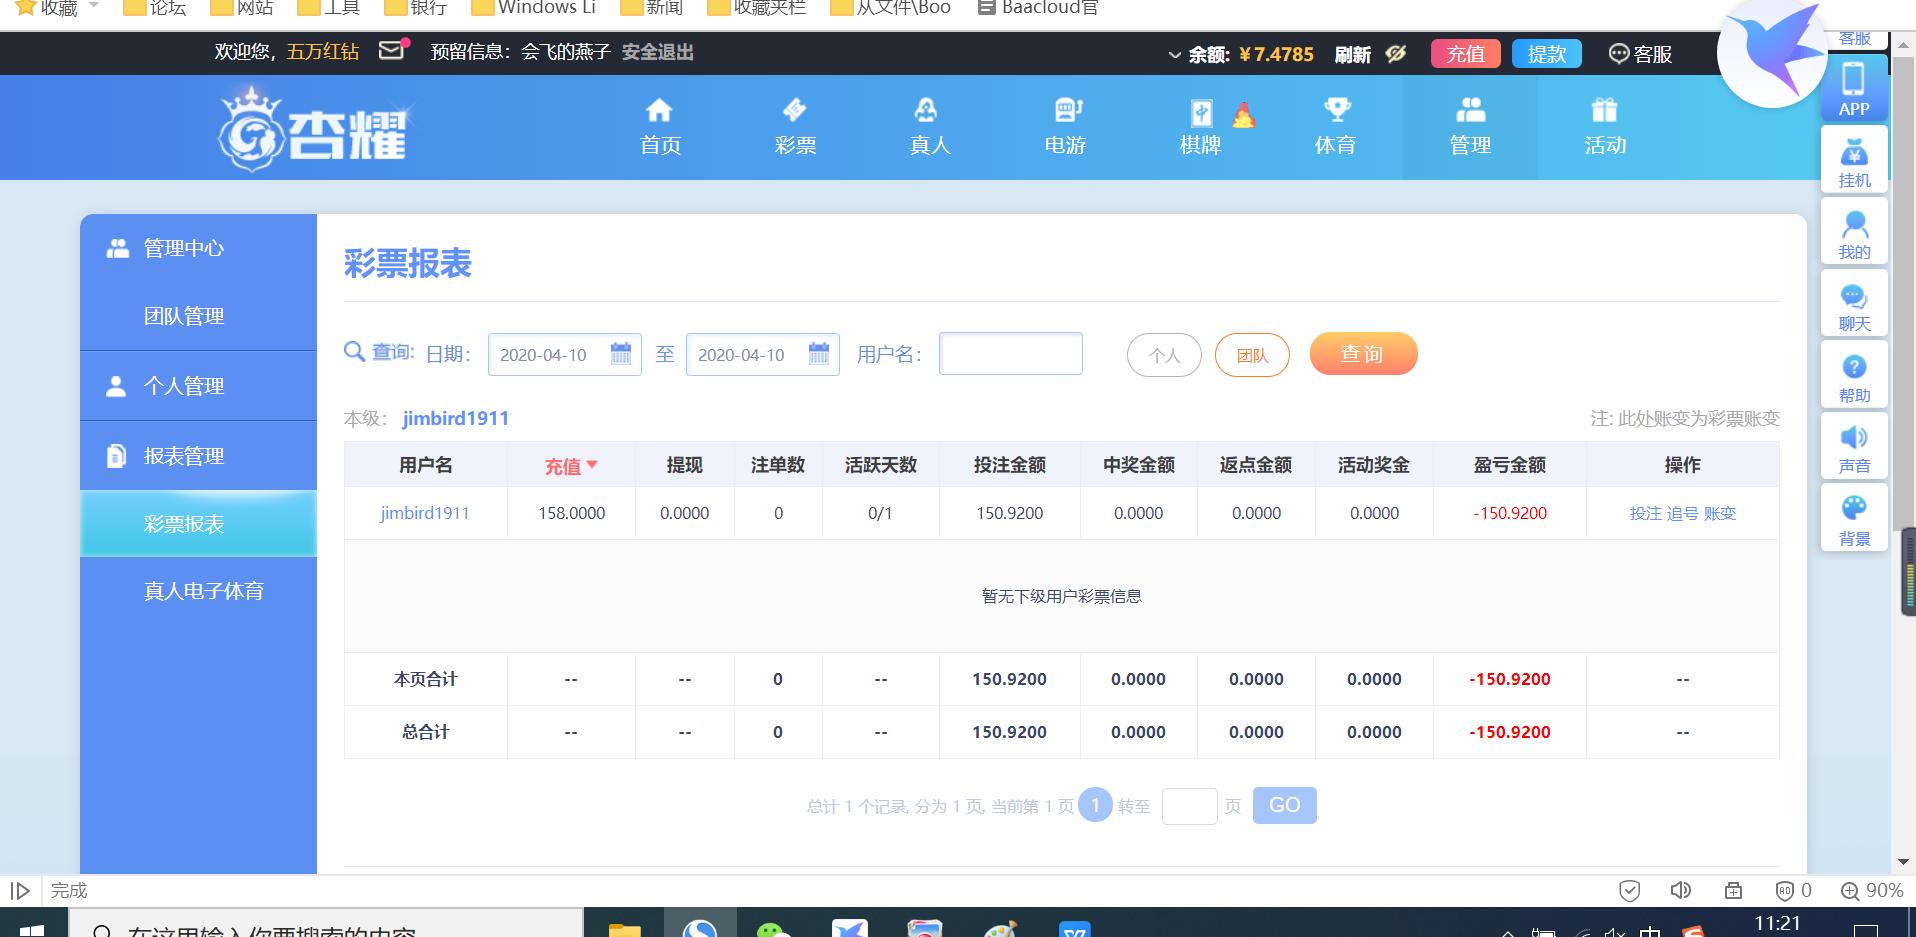
Task: Open the 声音 sound icon on right sidebar
Action: click(1855, 438)
